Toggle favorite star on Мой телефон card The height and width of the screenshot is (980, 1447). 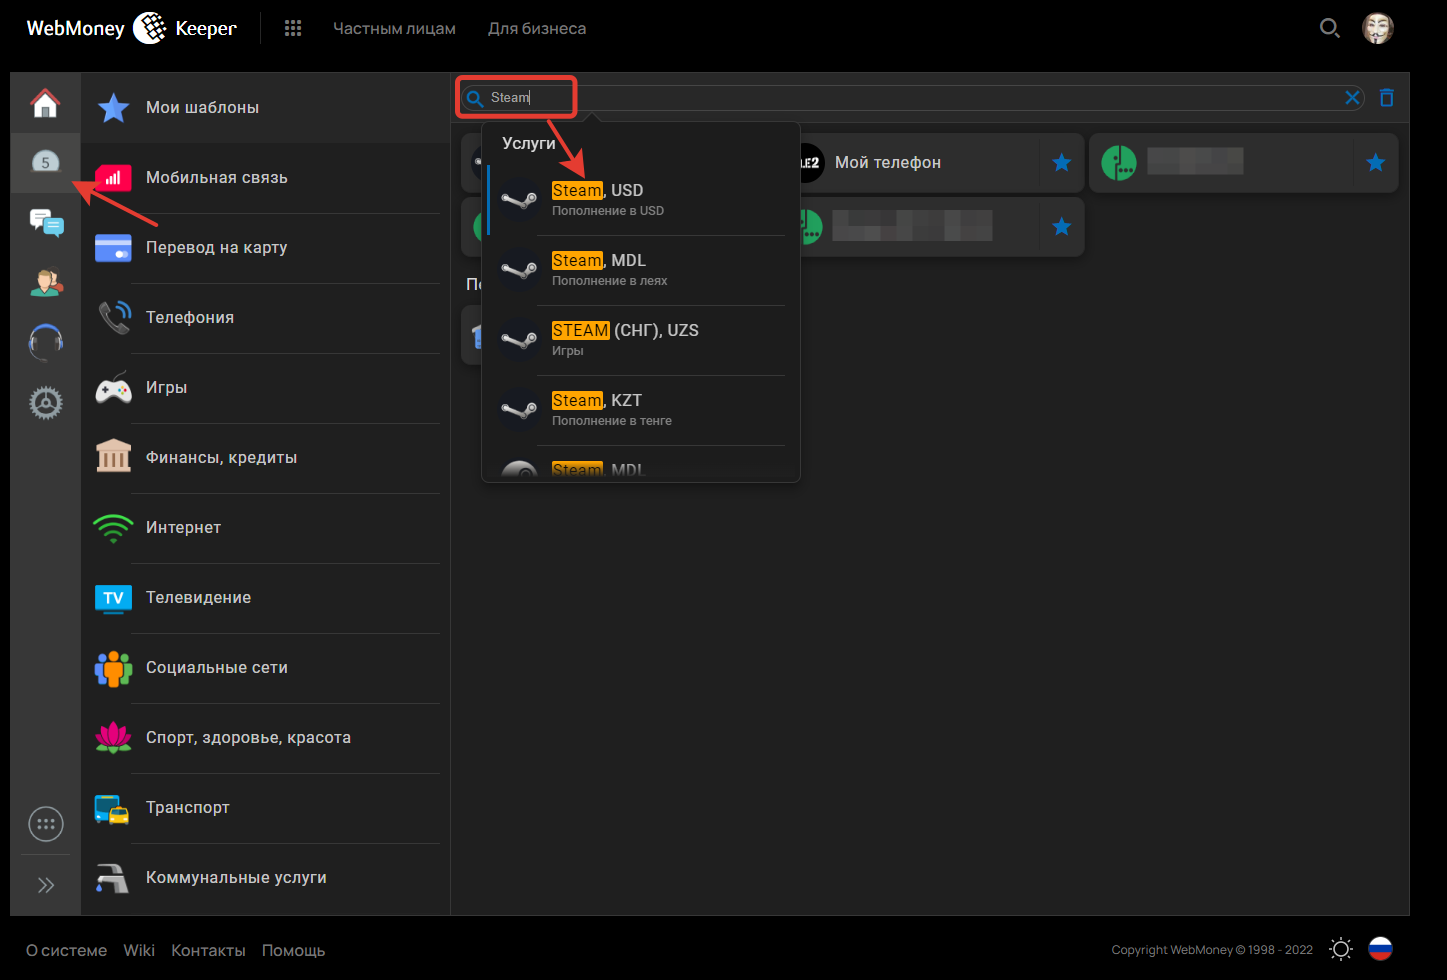(1062, 163)
